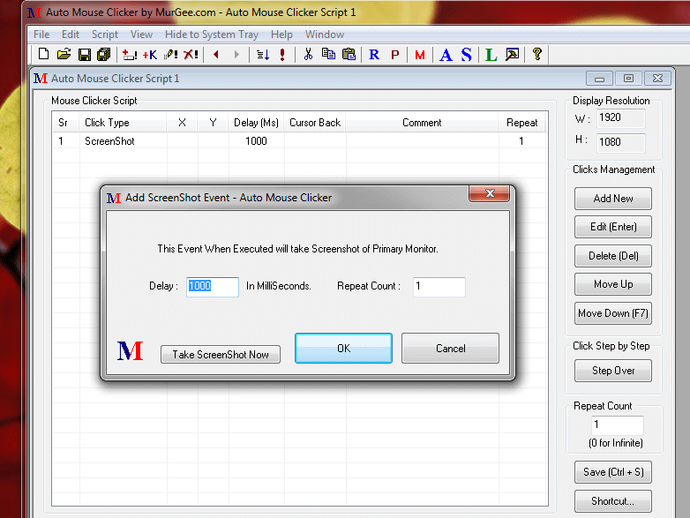Open the Edit menu
Screen dimensions: 690x518
pos(70,34)
